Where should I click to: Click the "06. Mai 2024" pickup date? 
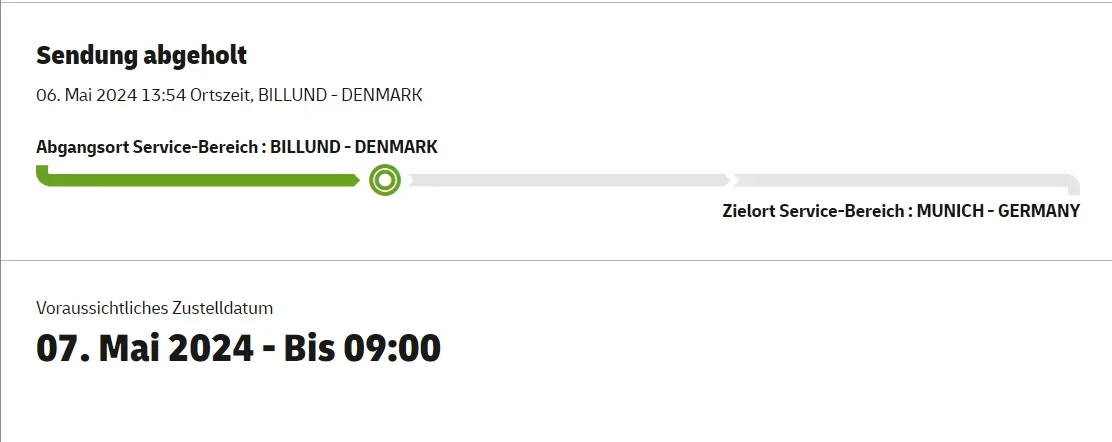83,95
